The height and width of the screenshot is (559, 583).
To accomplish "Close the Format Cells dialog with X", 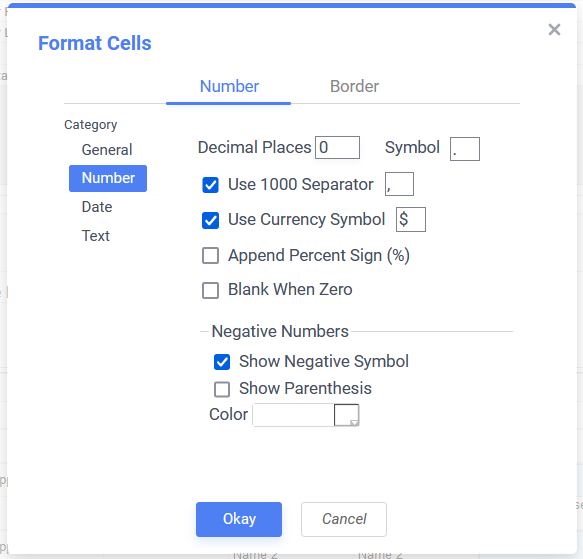I will coord(554,29).
